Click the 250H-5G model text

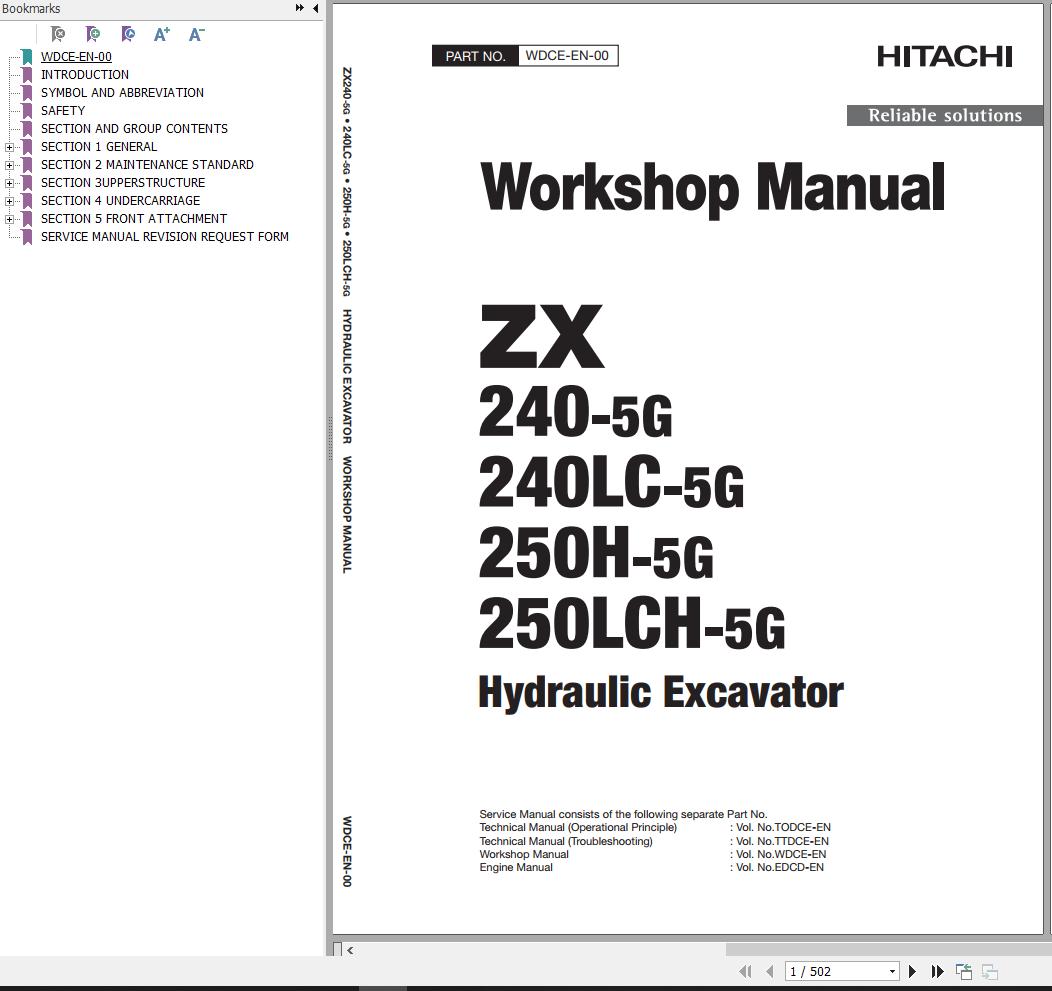[x=596, y=554]
